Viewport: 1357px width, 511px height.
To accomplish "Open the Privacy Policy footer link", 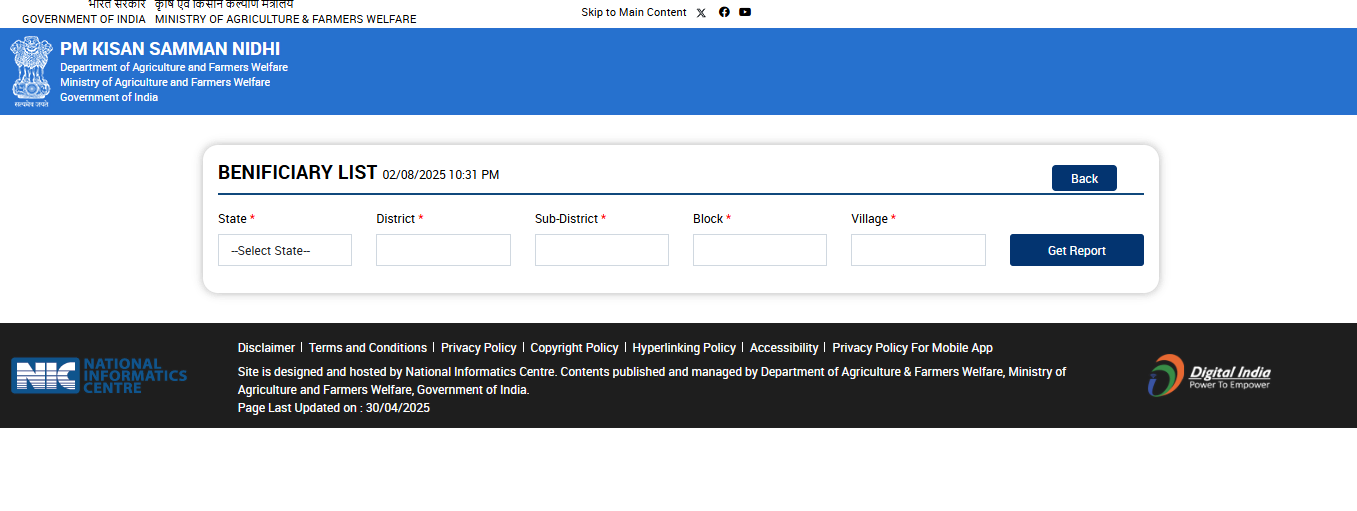I will [479, 348].
